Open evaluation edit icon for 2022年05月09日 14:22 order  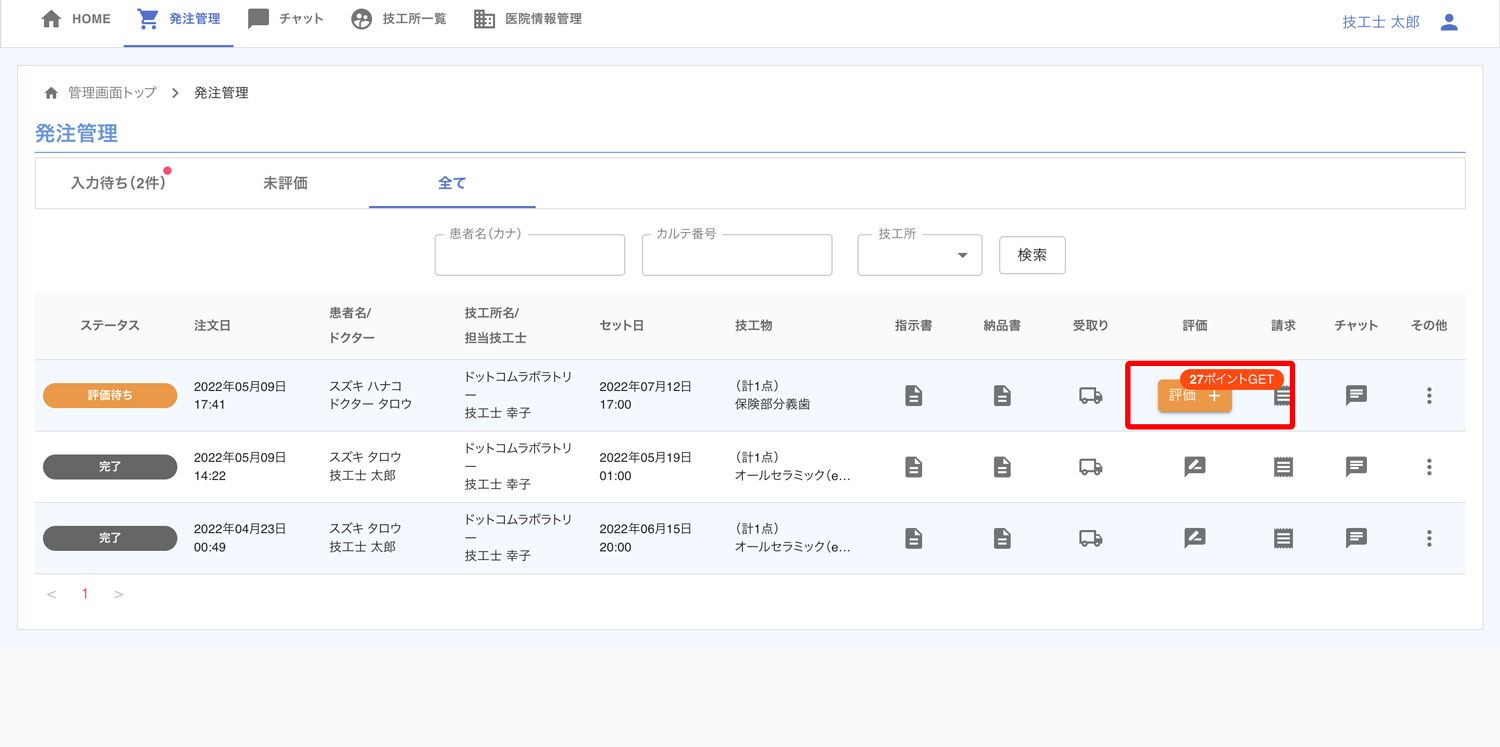point(1194,467)
